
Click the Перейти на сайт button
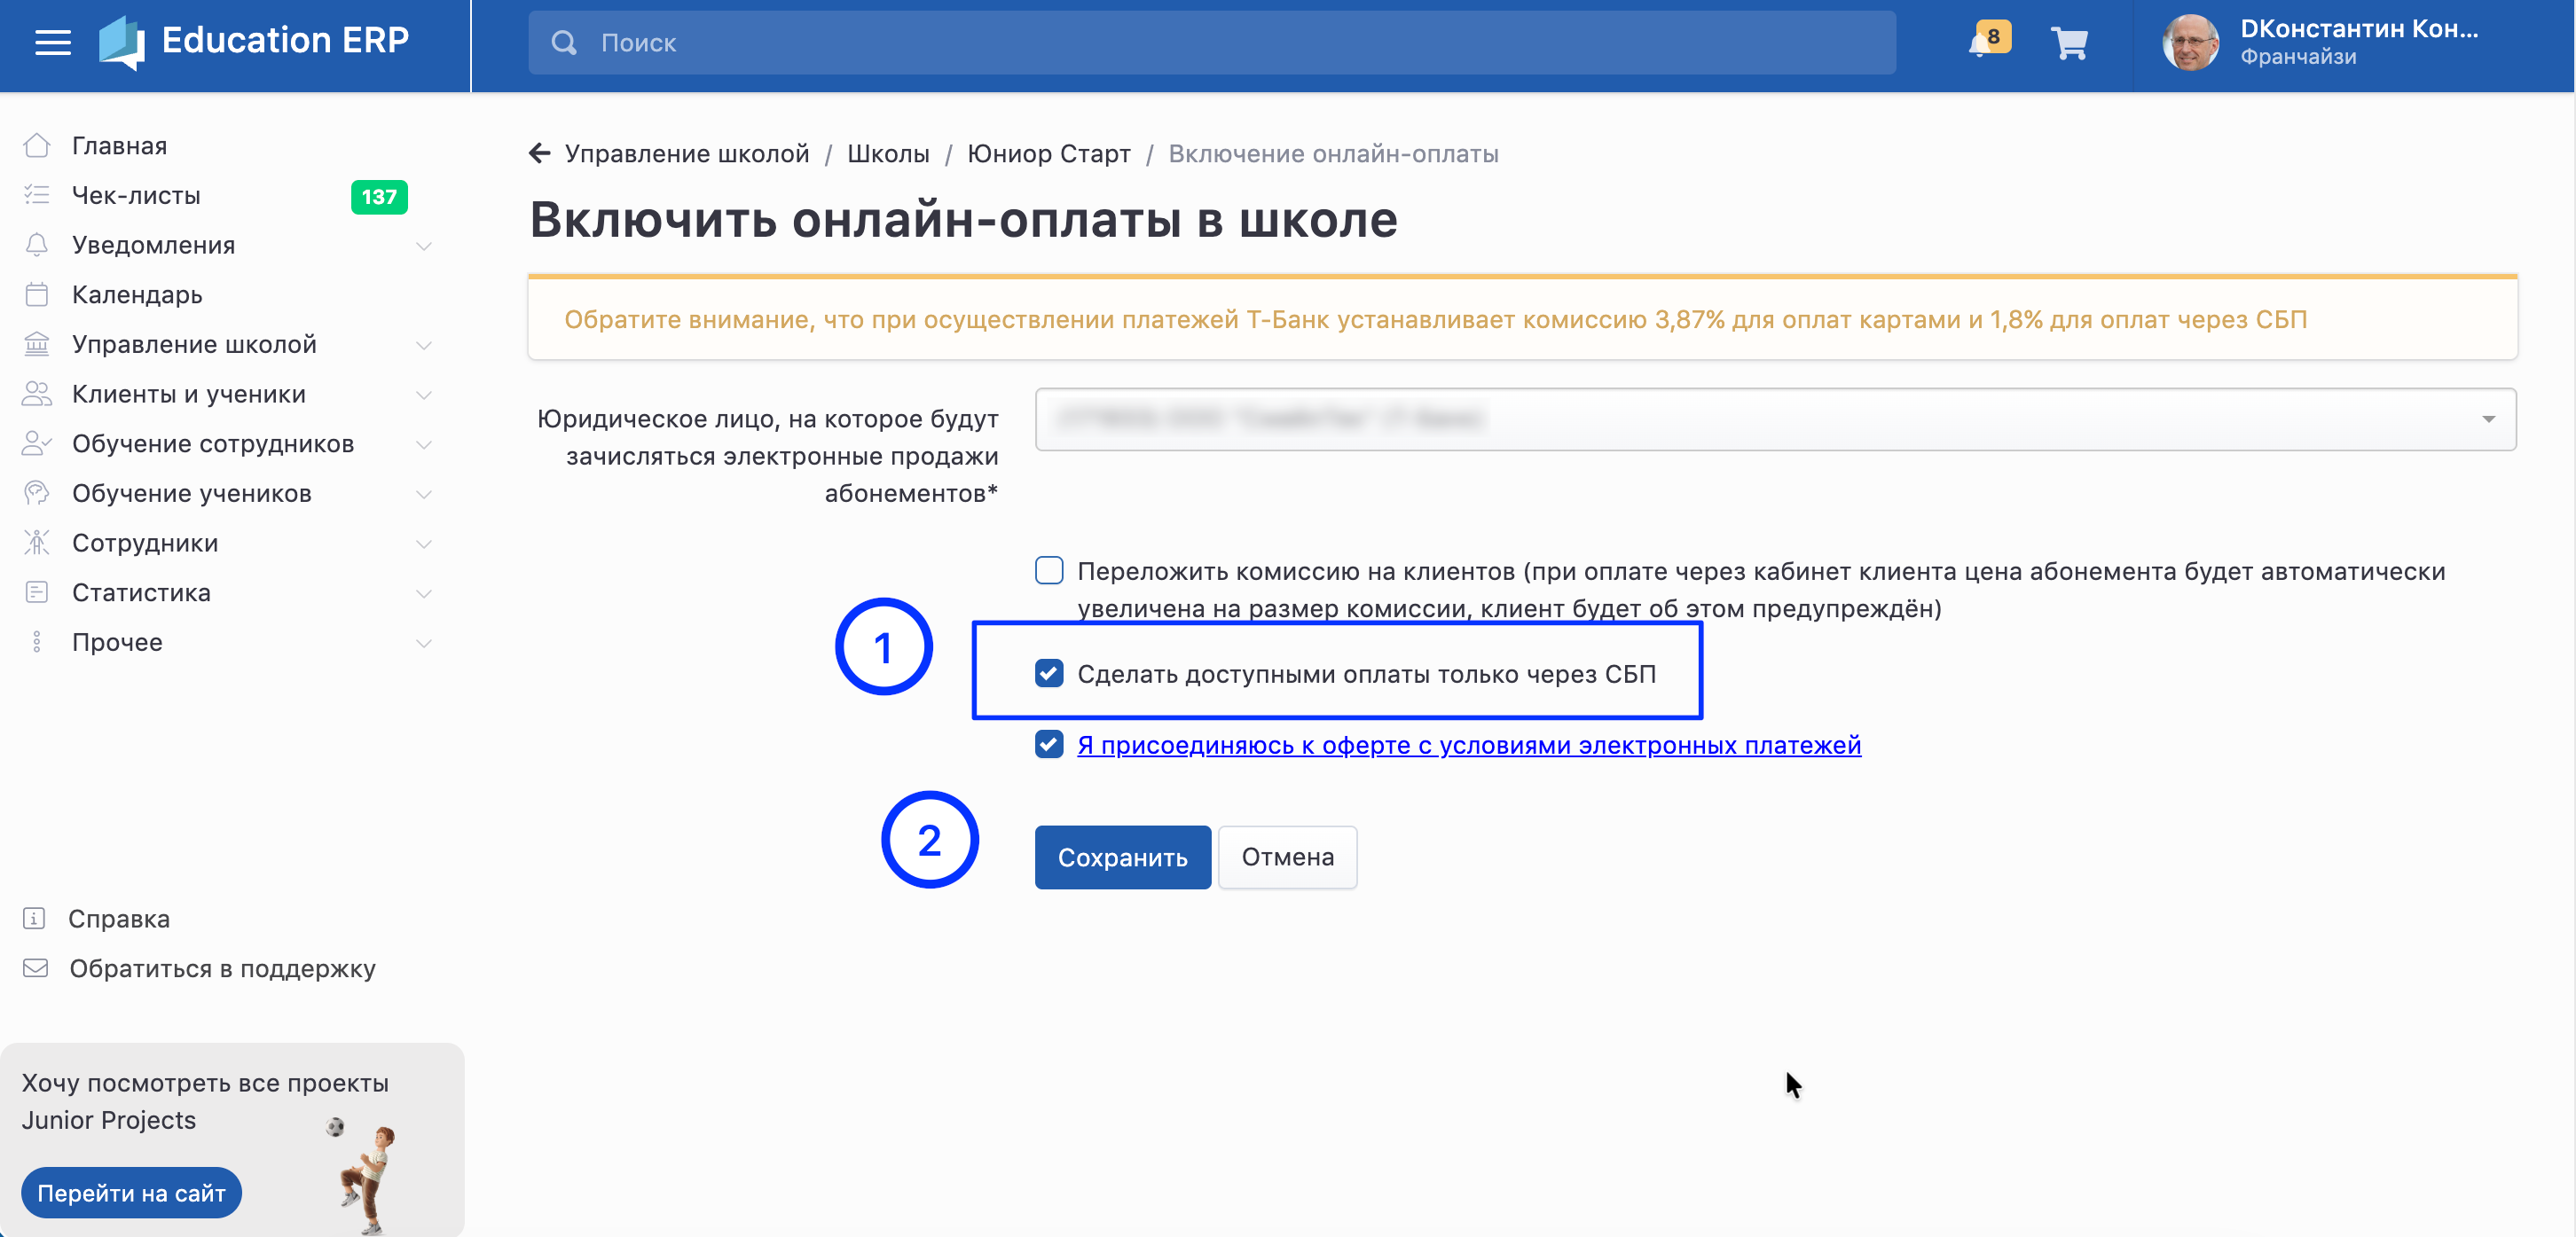point(131,1192)
